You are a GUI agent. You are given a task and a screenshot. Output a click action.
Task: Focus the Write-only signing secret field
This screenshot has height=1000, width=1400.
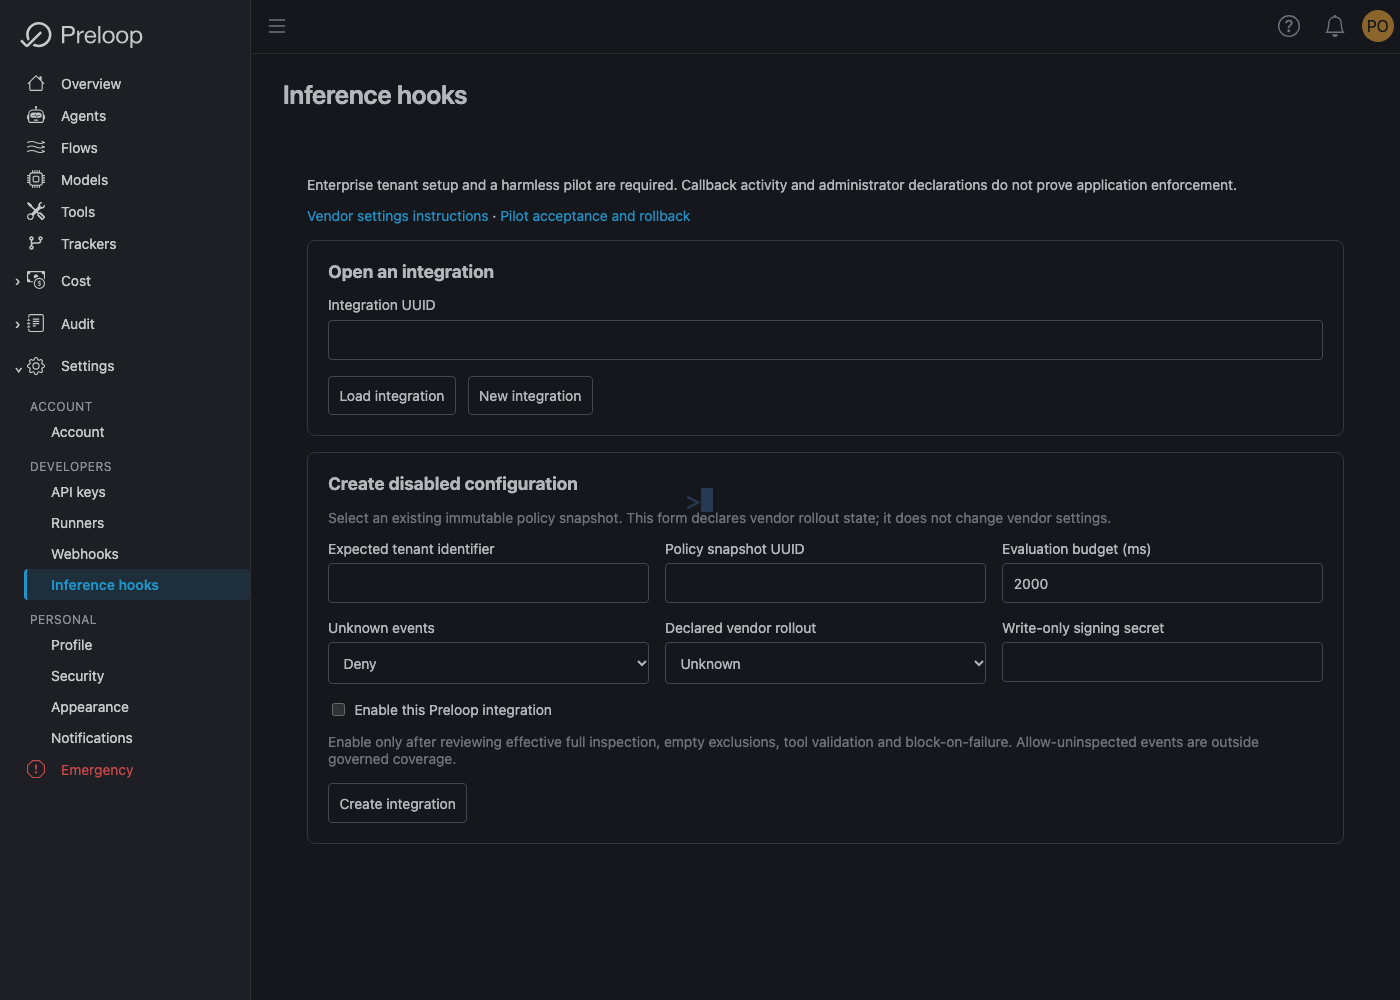pyautogui.click(x=1162, y=662)
